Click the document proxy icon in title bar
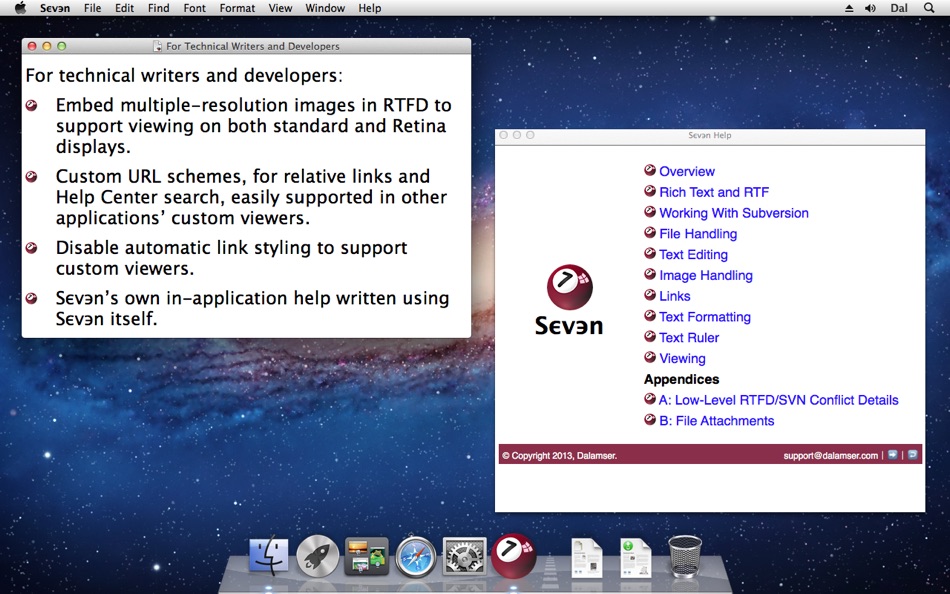The image size is (950, 594). tap(158, 46)
